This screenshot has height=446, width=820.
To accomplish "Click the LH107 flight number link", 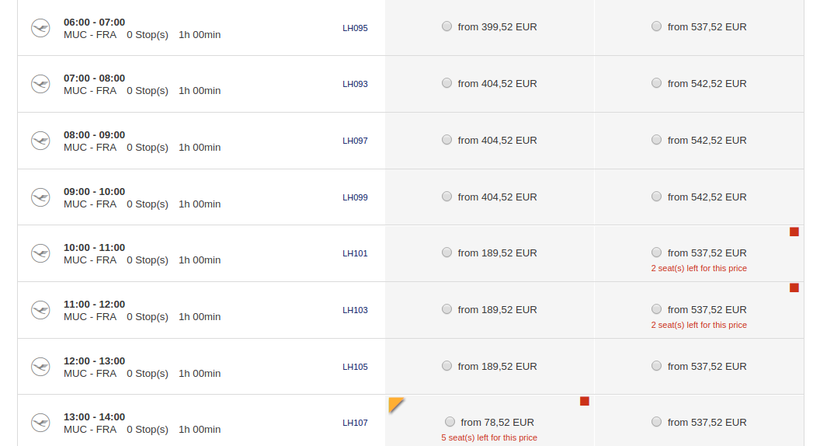I will pyautogui.click(x=354, y=423).
